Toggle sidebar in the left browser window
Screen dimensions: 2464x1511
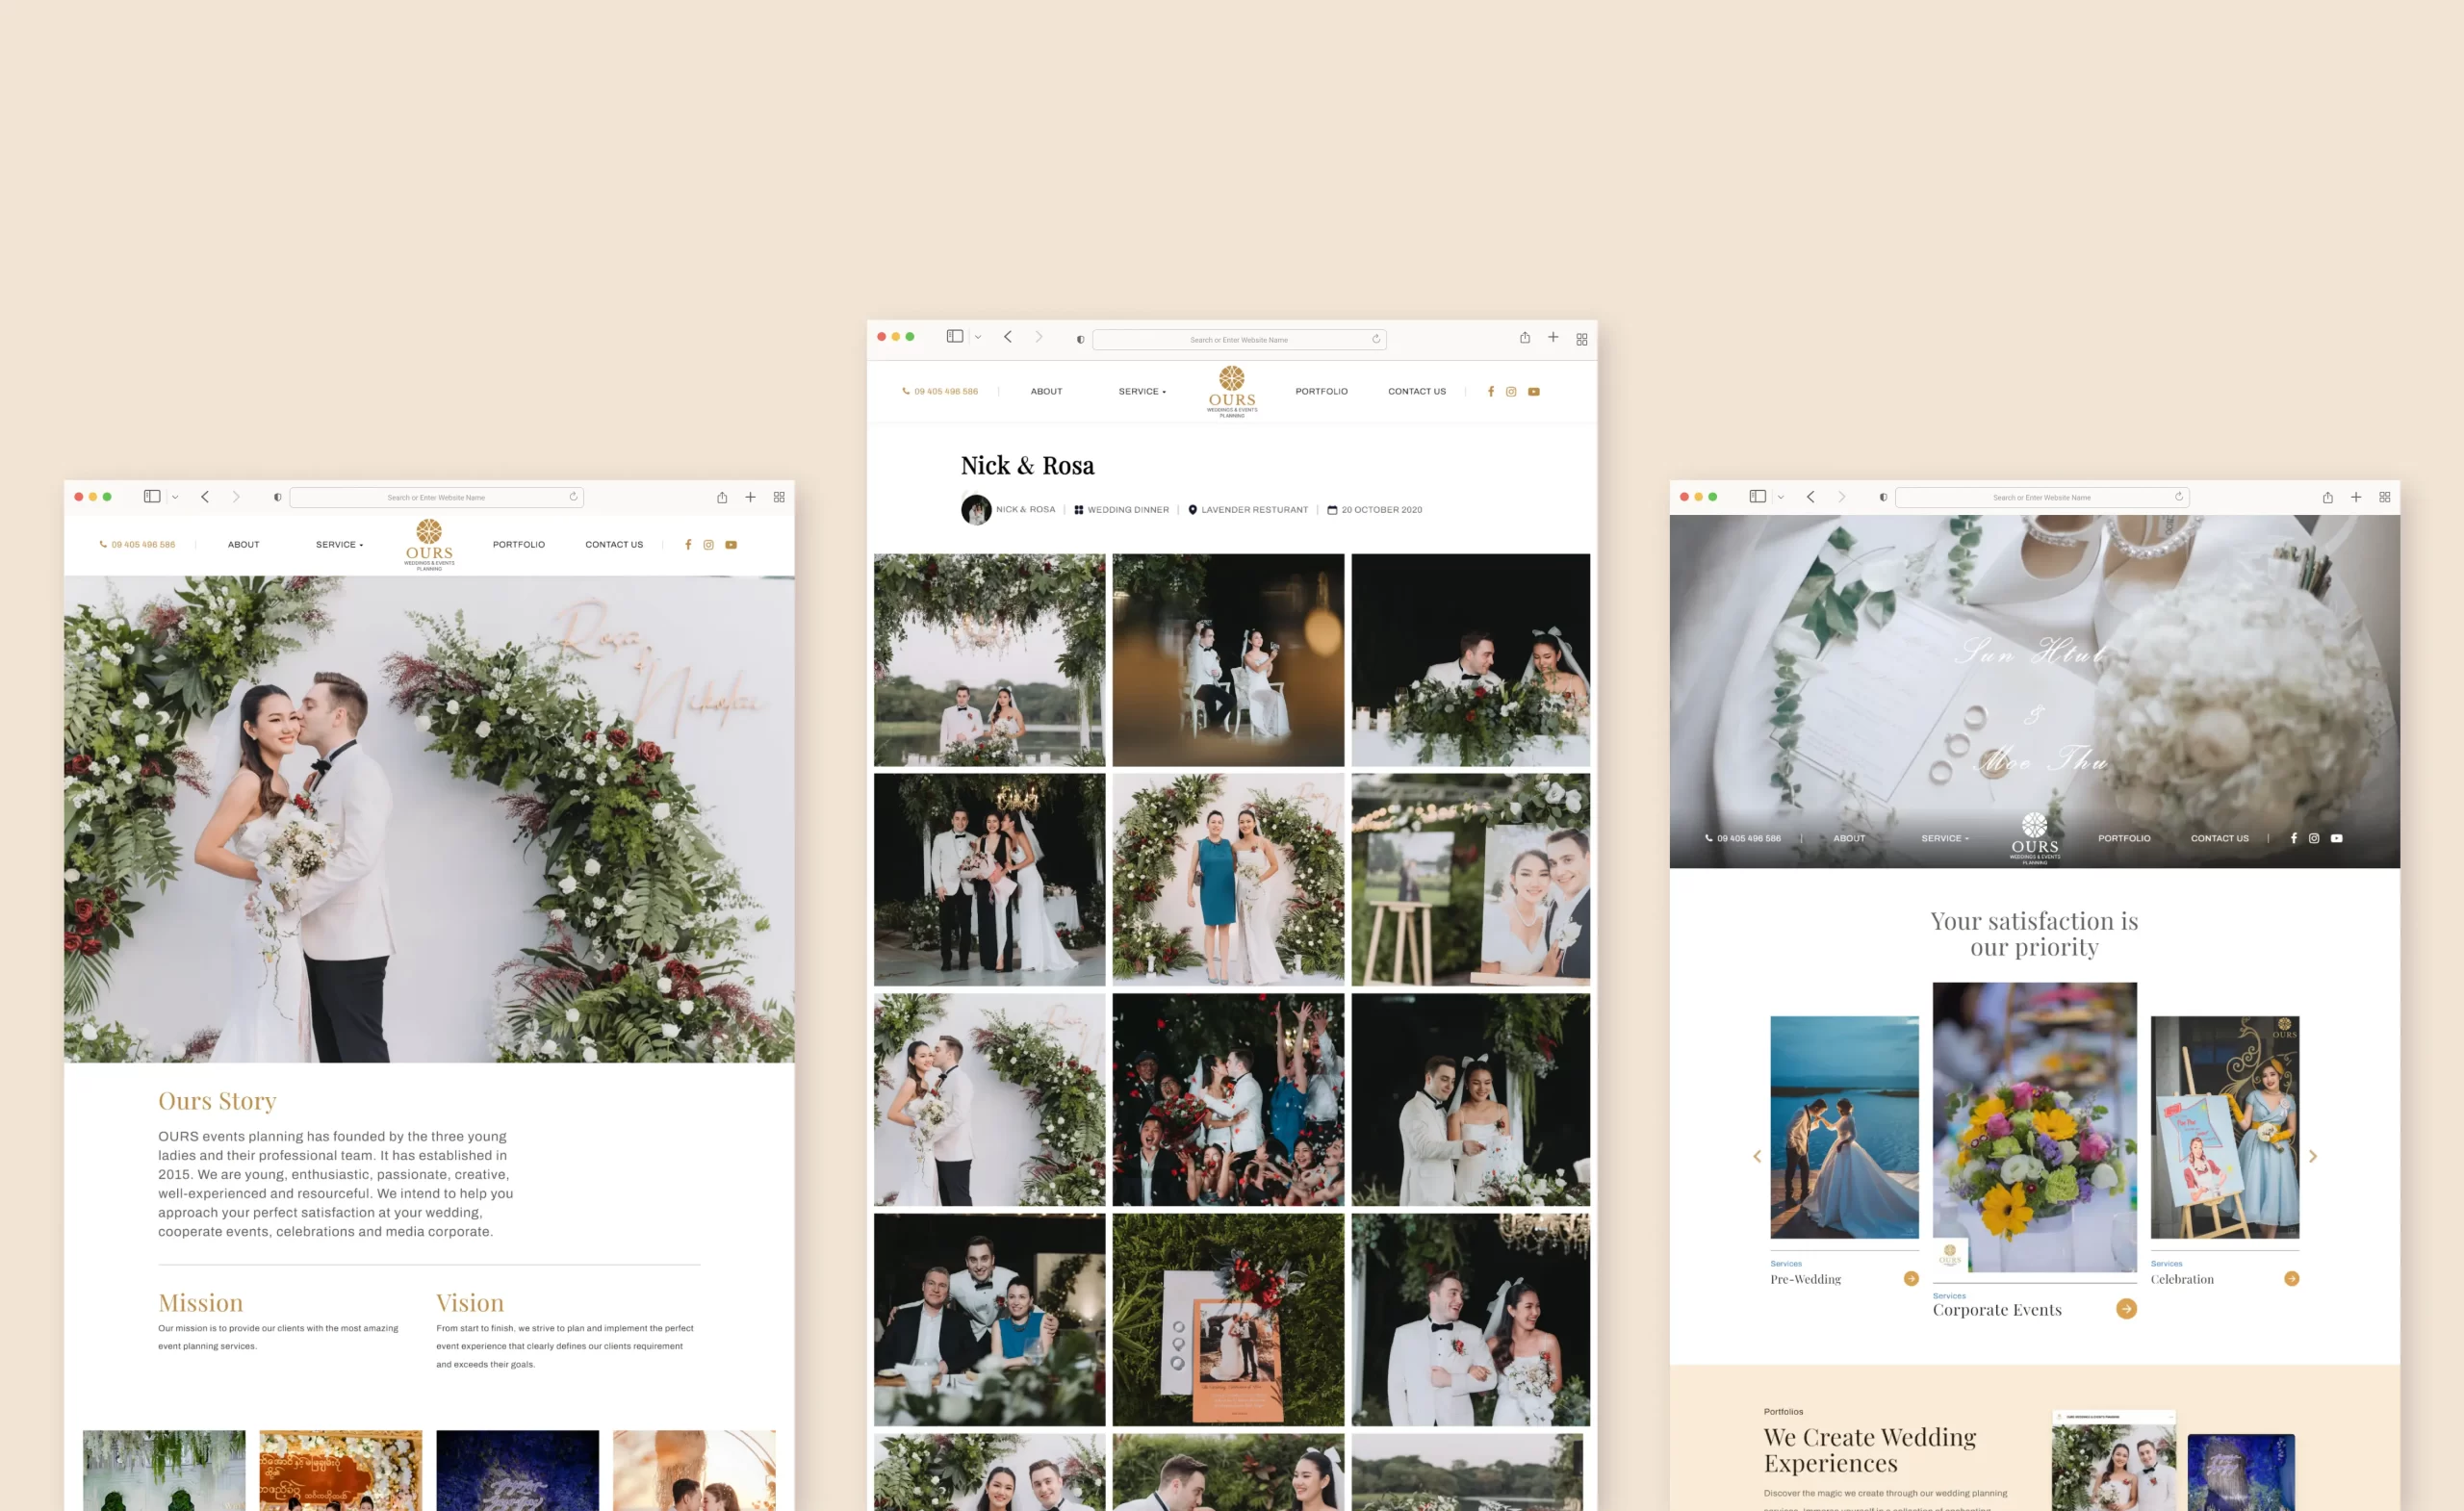click(x=152, y=496)
